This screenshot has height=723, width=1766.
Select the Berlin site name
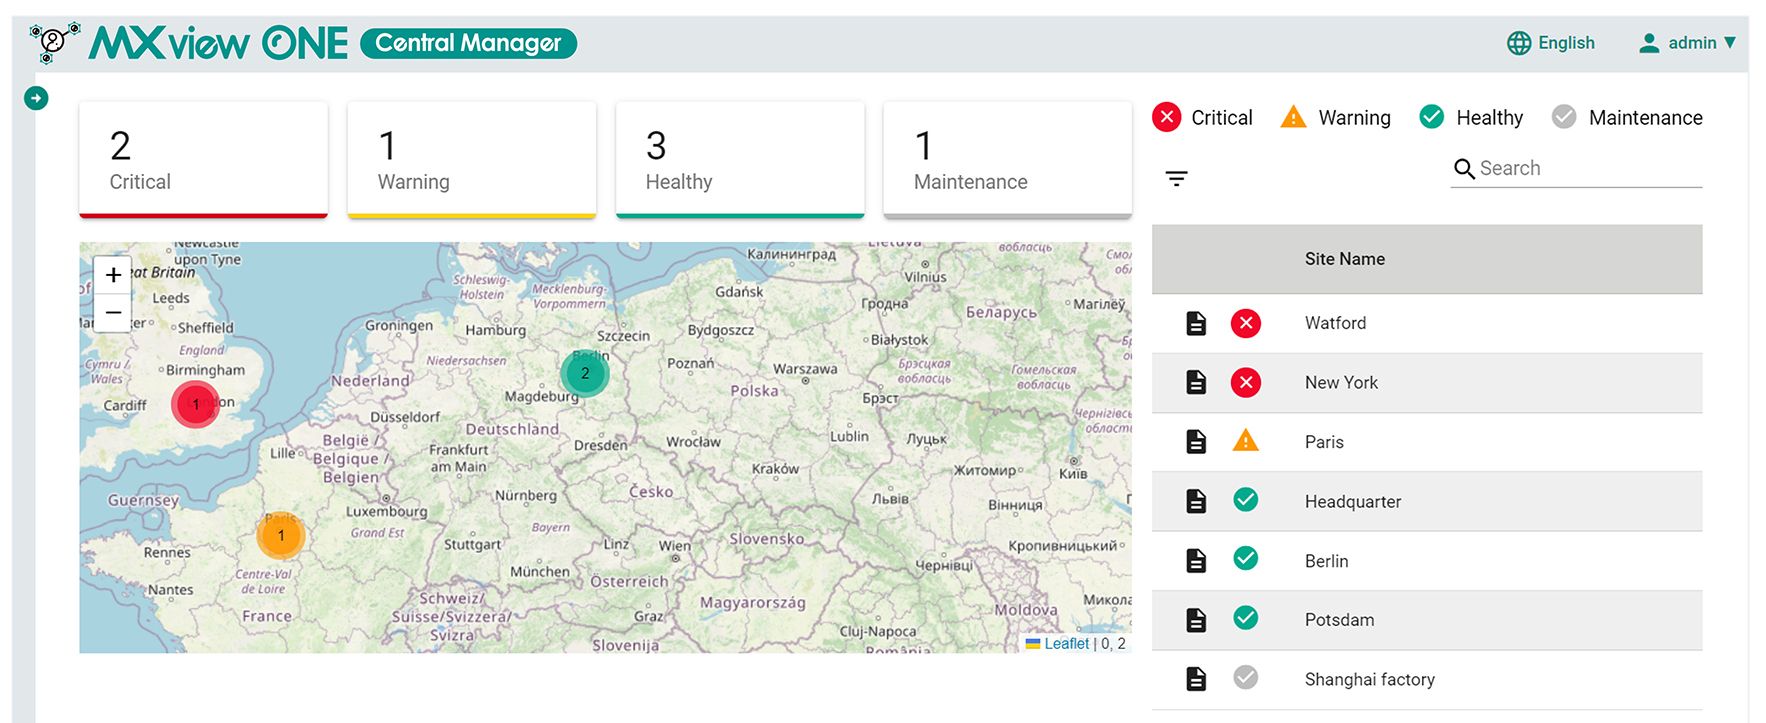pyautogui.click(x=1326, y=561)
